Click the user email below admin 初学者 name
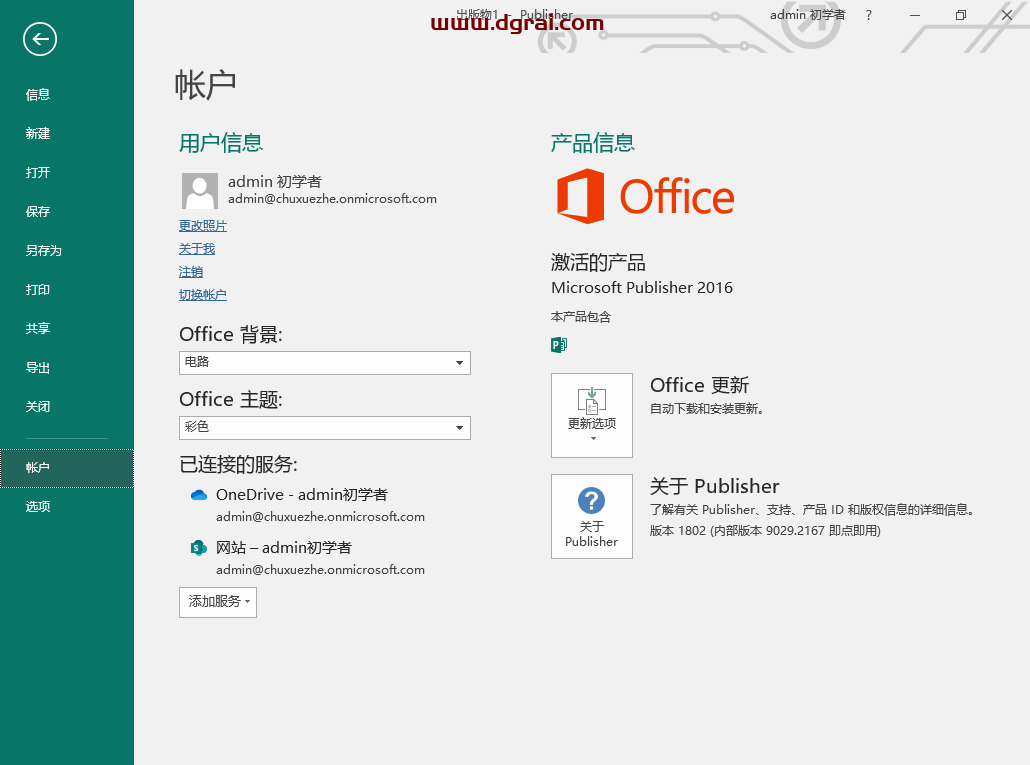1030x765 pixels. click(332, 199)
